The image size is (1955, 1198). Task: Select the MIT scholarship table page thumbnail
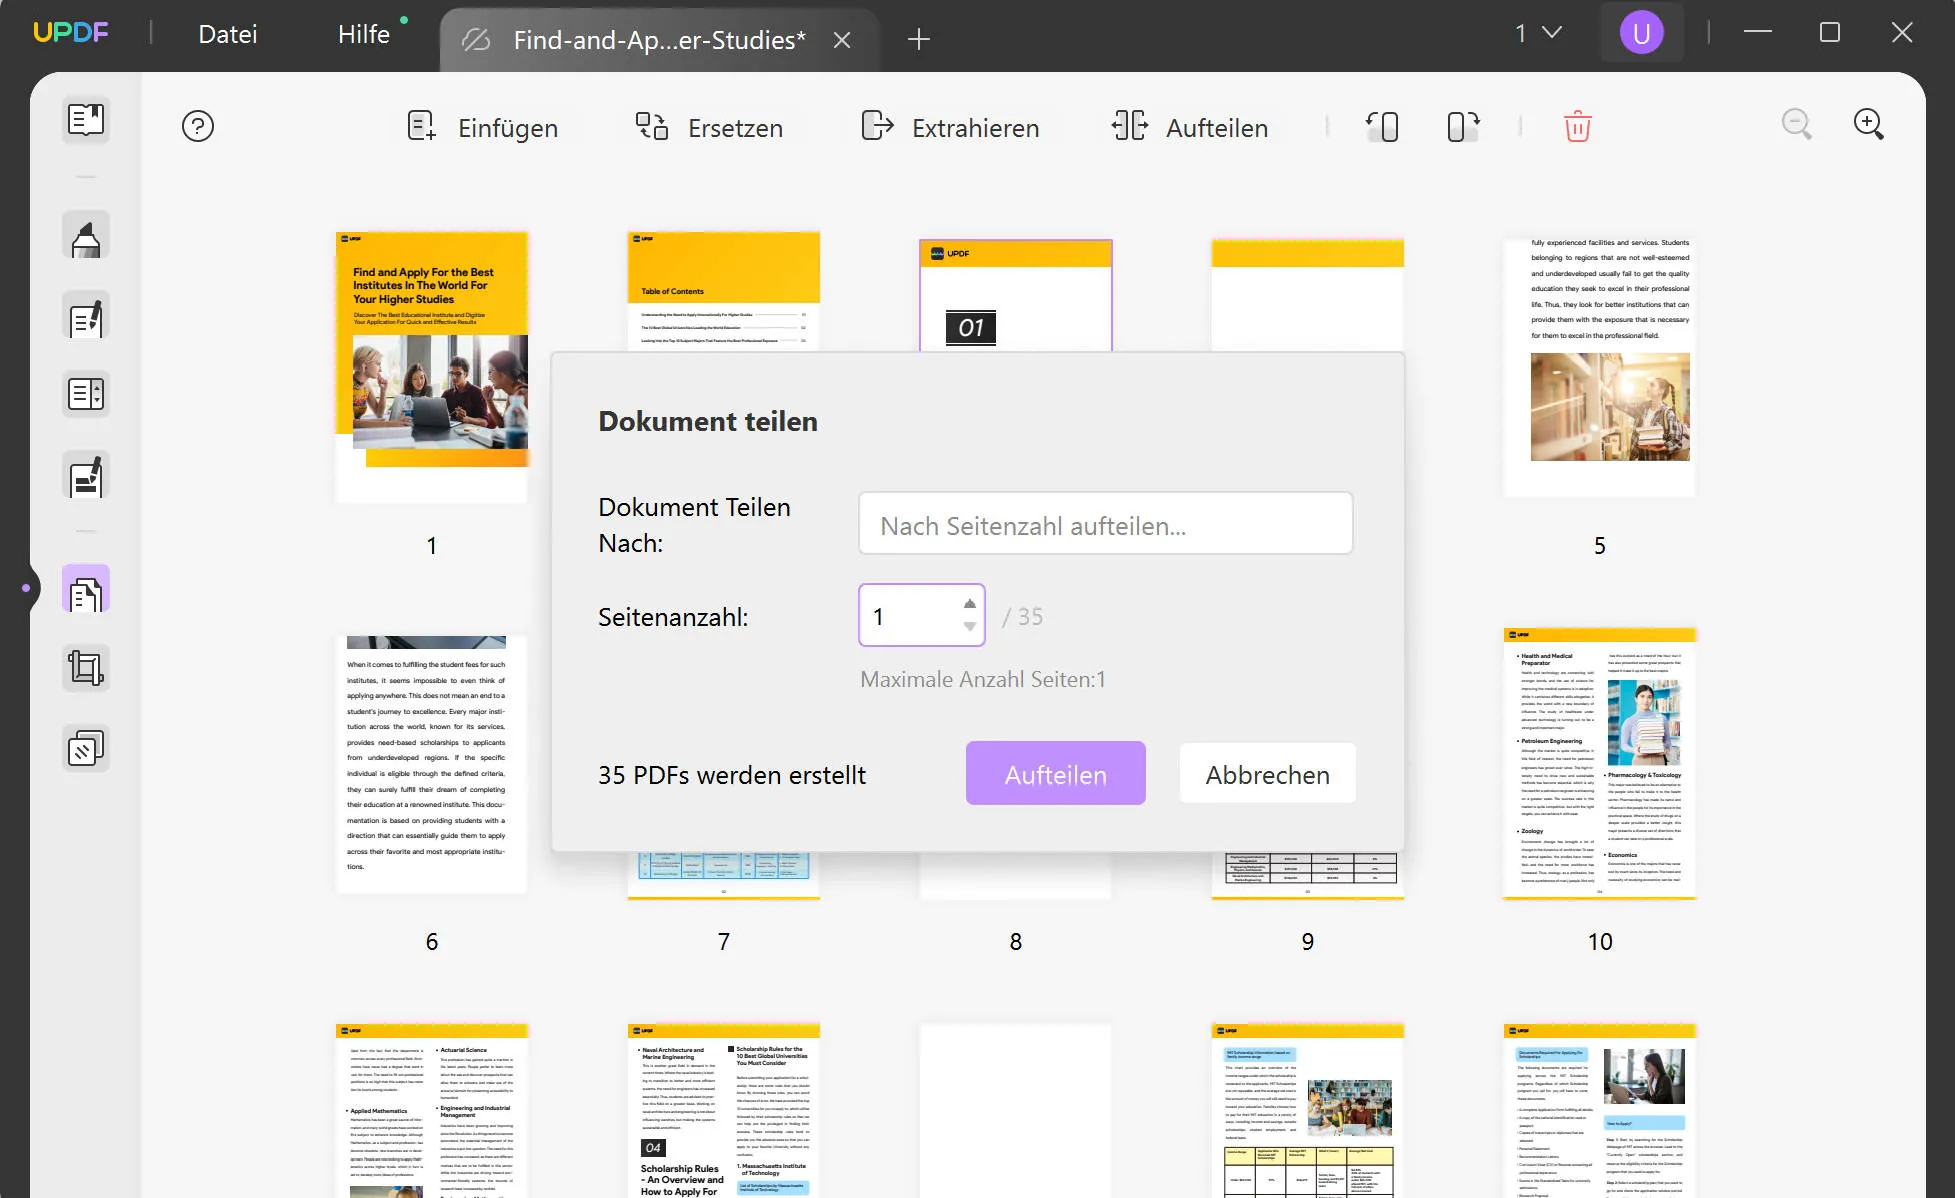pos(1308,1110)
